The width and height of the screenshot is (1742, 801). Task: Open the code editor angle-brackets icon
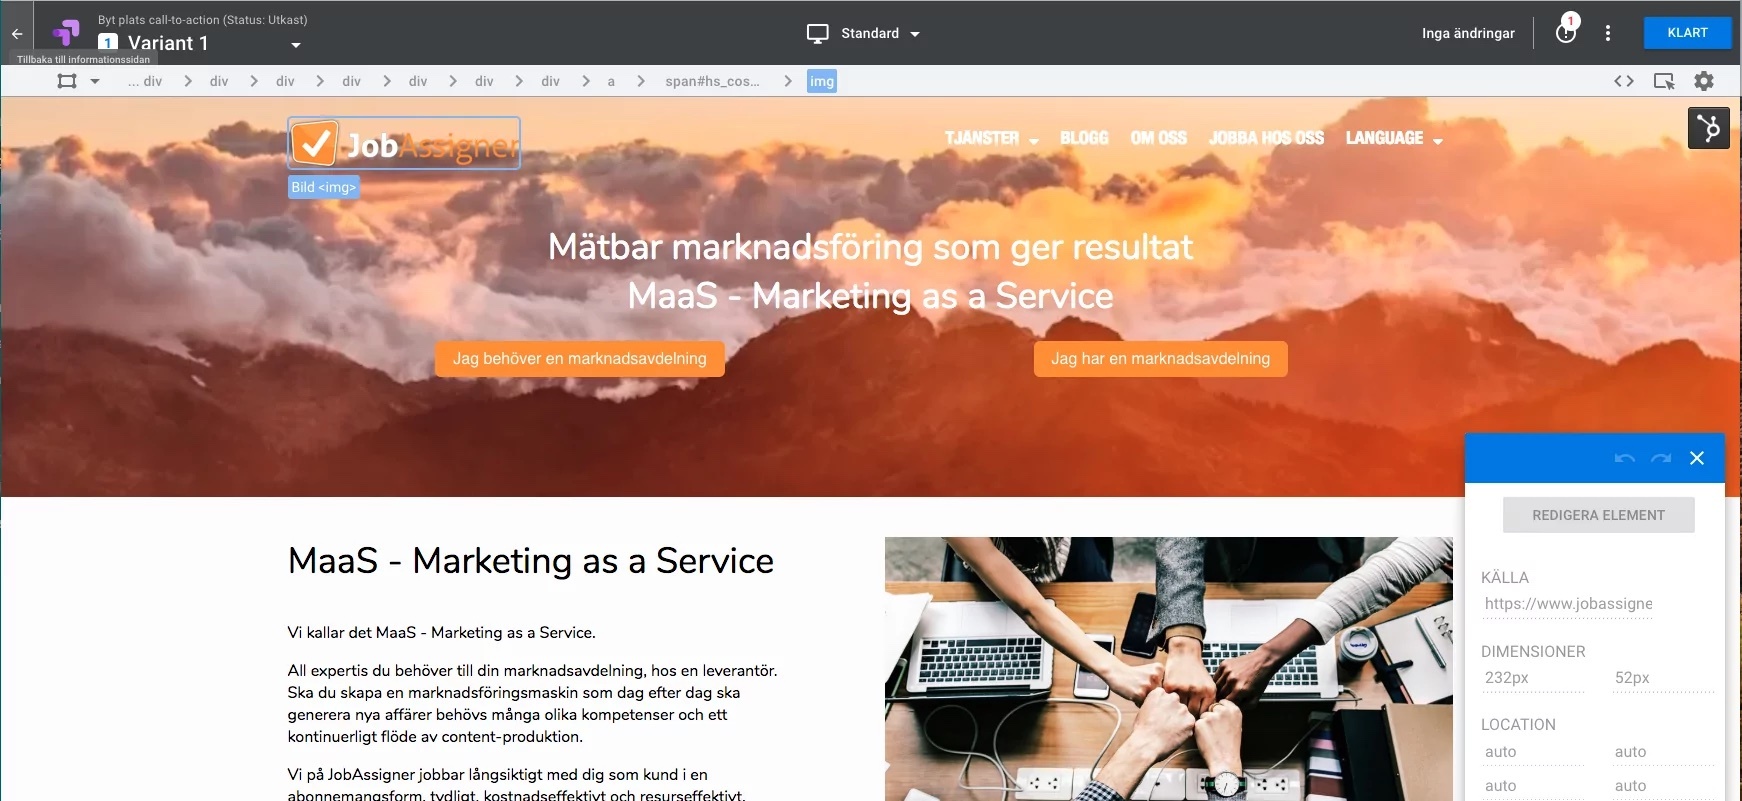[x=1624, y=81]
